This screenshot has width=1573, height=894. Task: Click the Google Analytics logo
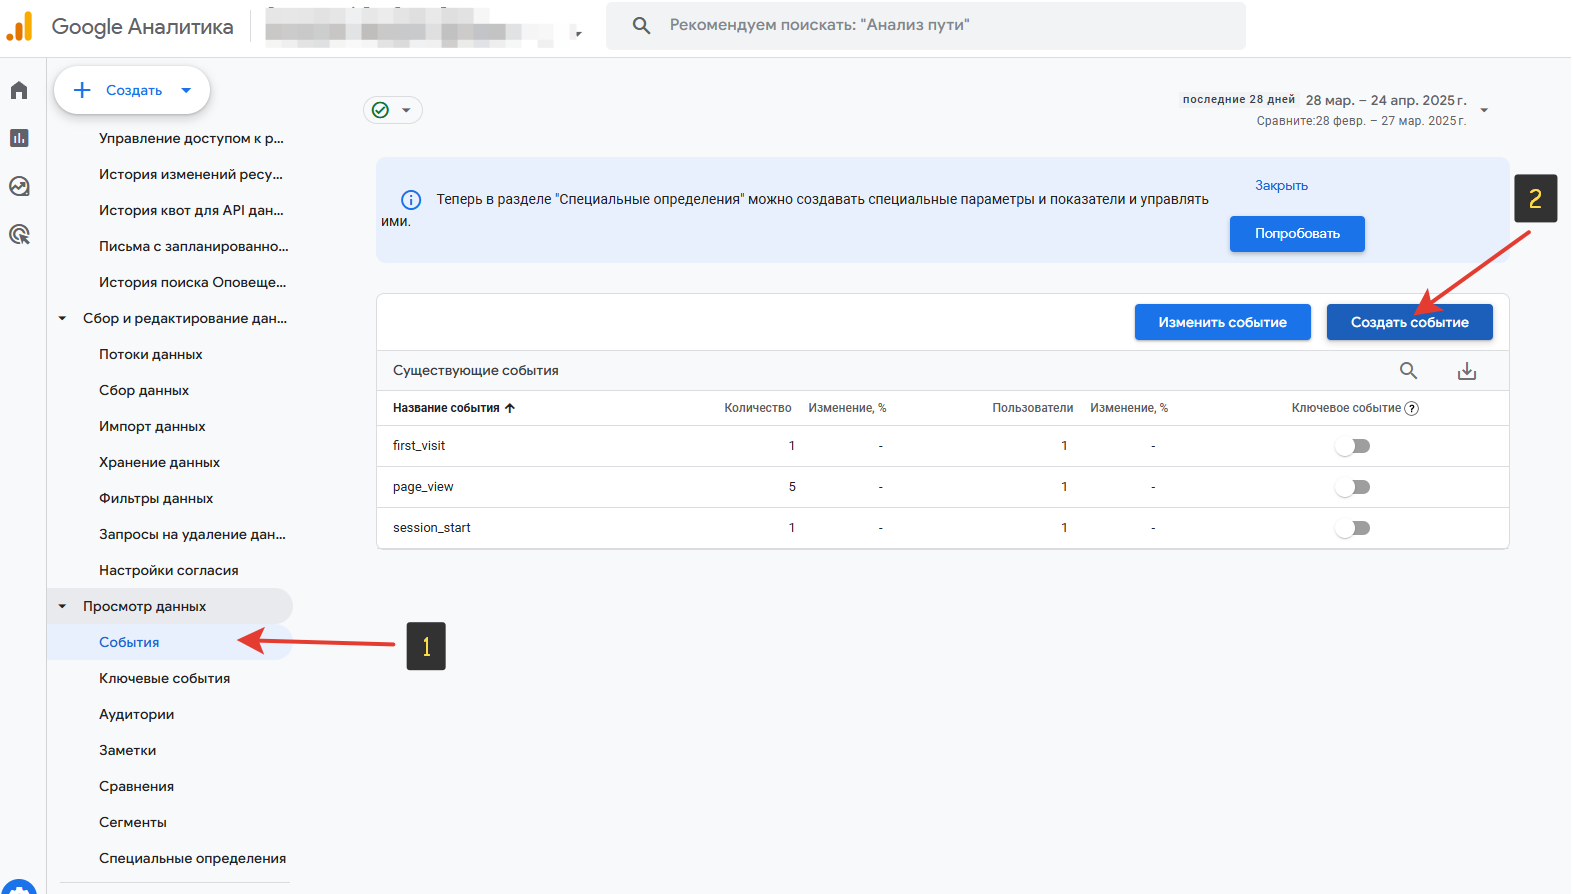[x=20, y=27]
